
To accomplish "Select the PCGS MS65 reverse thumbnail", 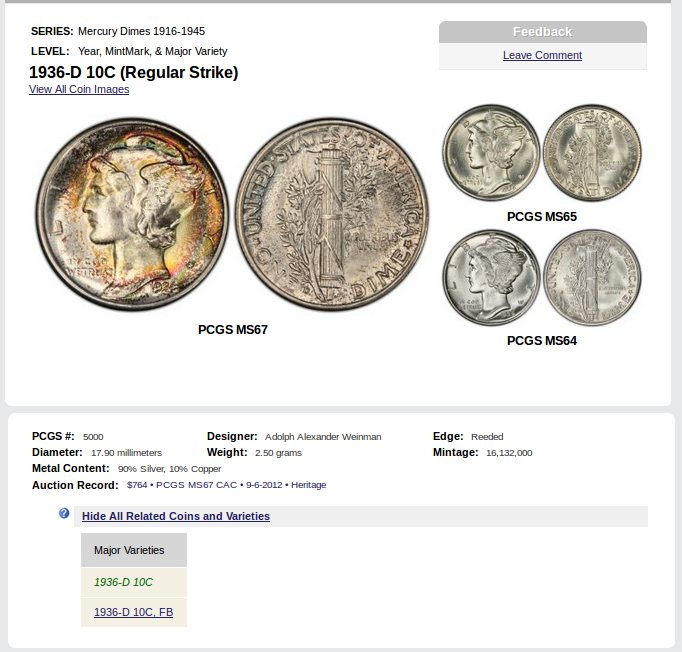I will click(x=592, y=153).
